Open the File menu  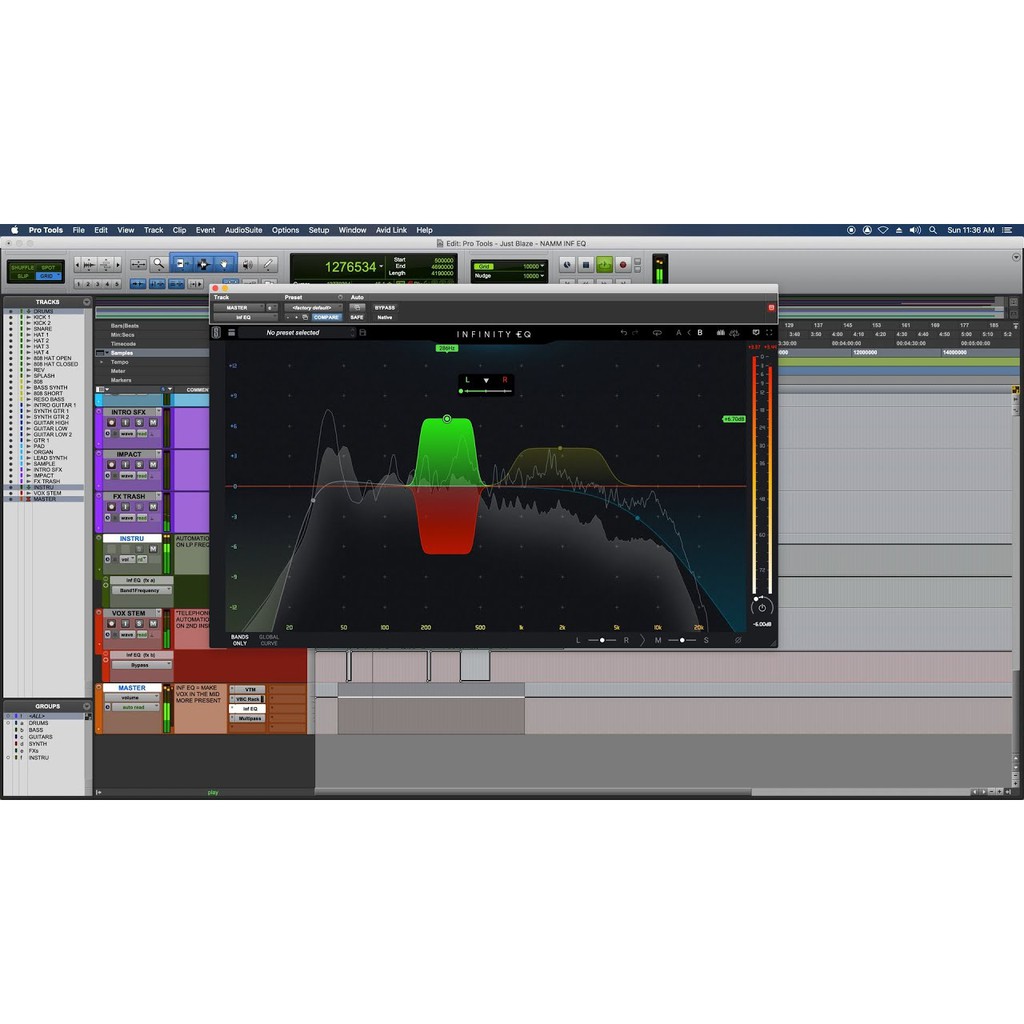(x=78, y=230)
